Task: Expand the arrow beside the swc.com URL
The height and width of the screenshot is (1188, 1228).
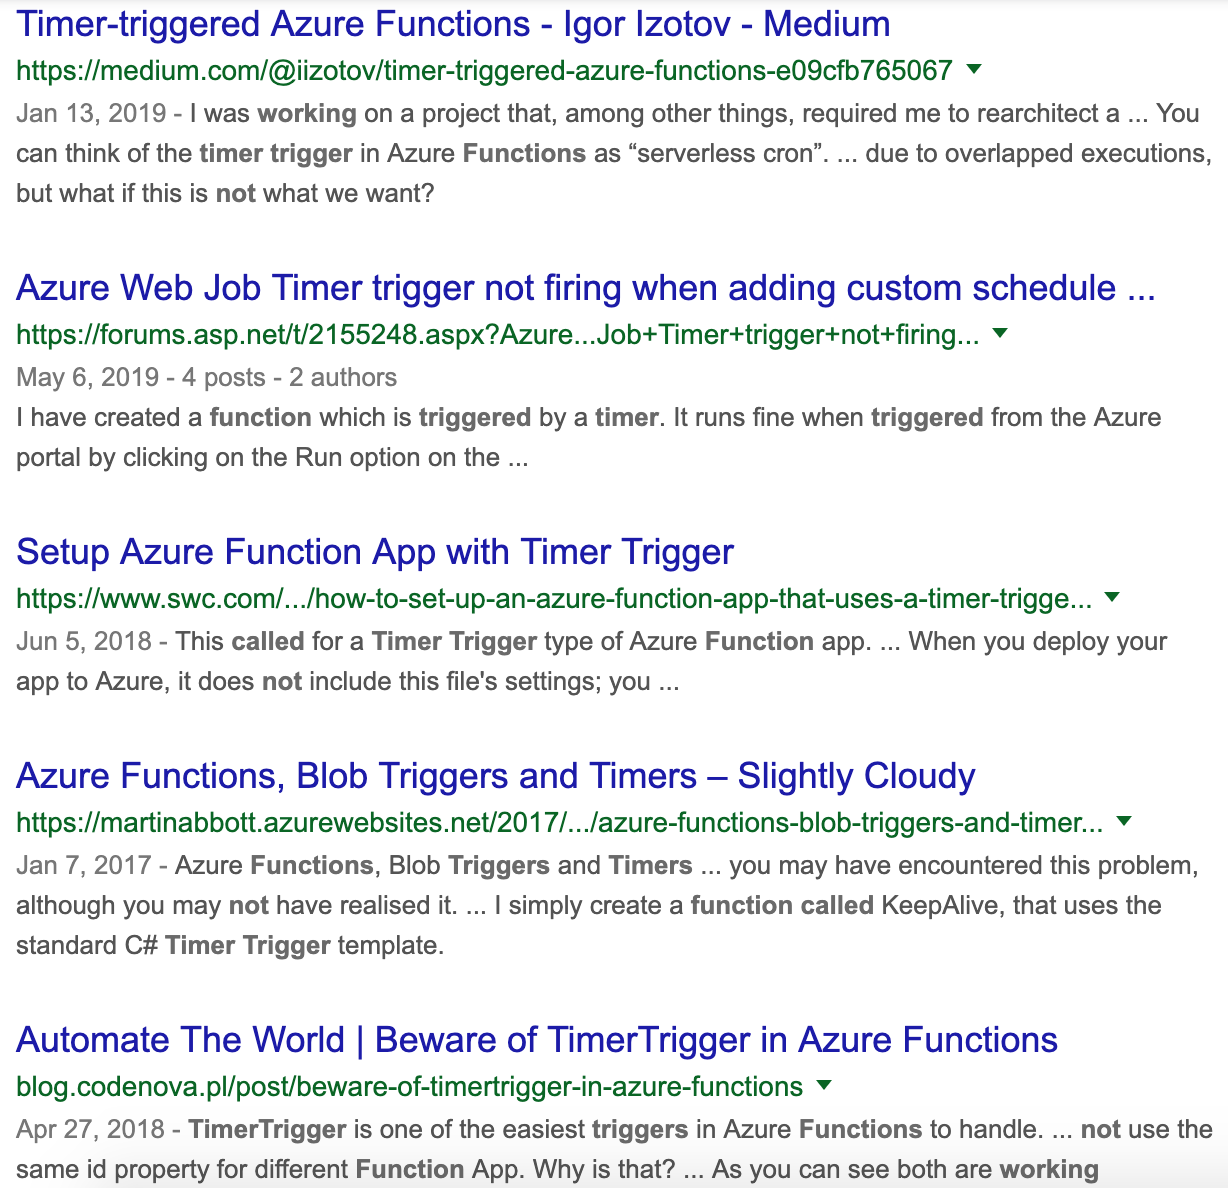Action: pyautogui.click(x=1112, y=597)
